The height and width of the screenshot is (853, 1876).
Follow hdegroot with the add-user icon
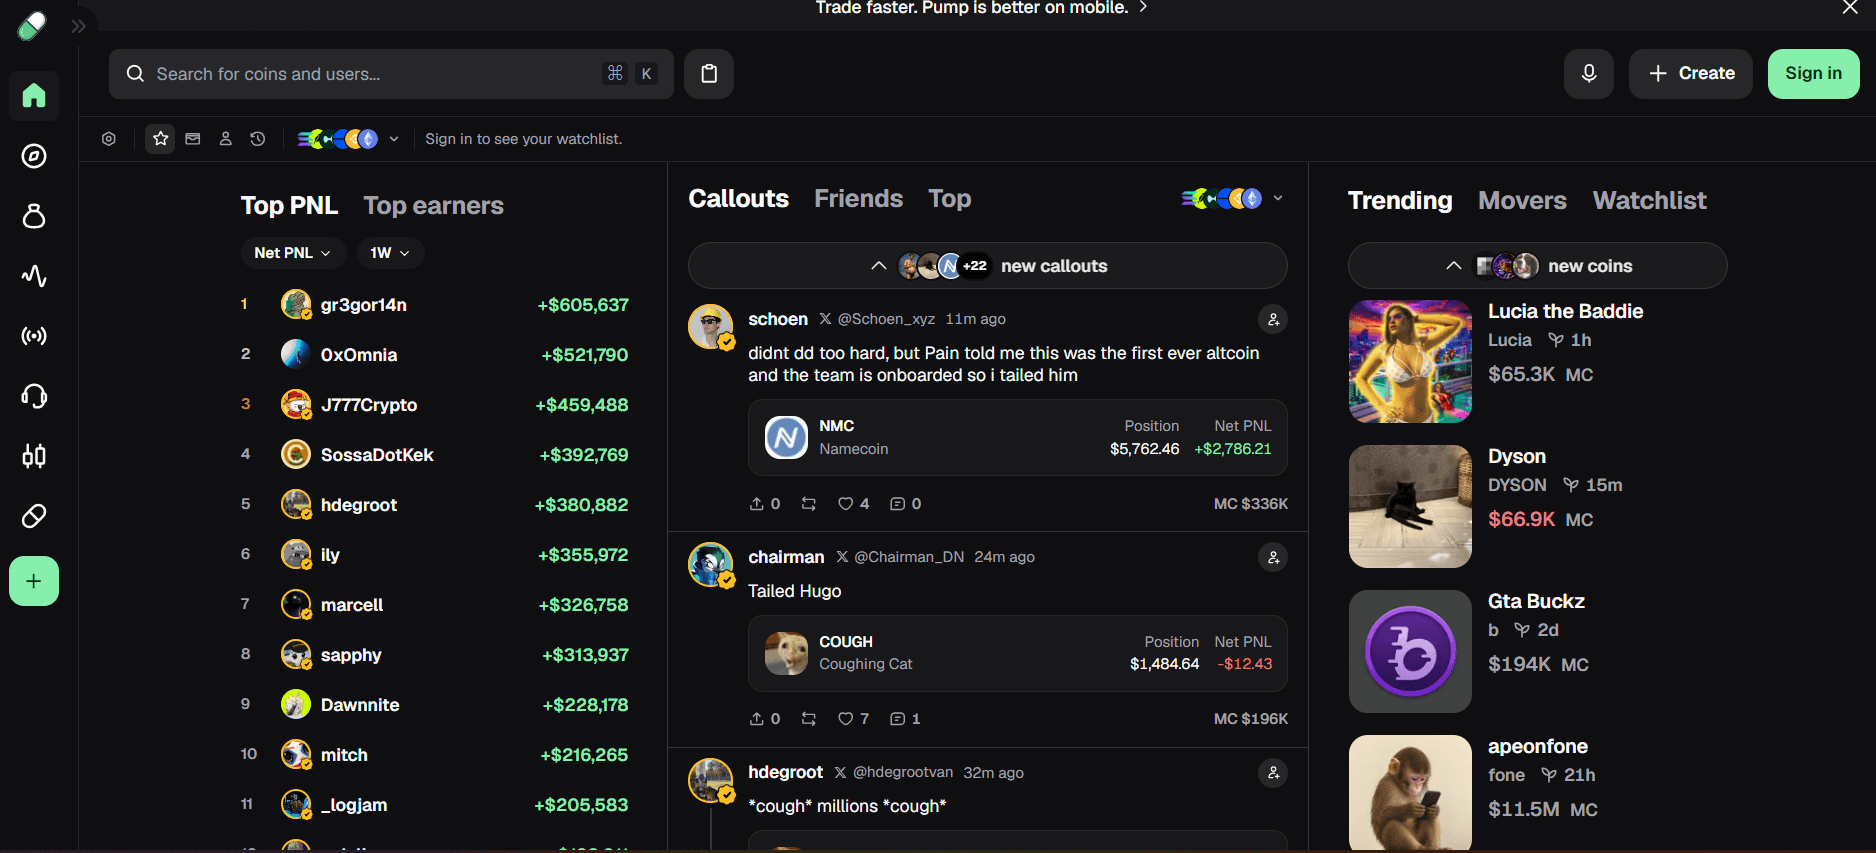(1273, 773)
